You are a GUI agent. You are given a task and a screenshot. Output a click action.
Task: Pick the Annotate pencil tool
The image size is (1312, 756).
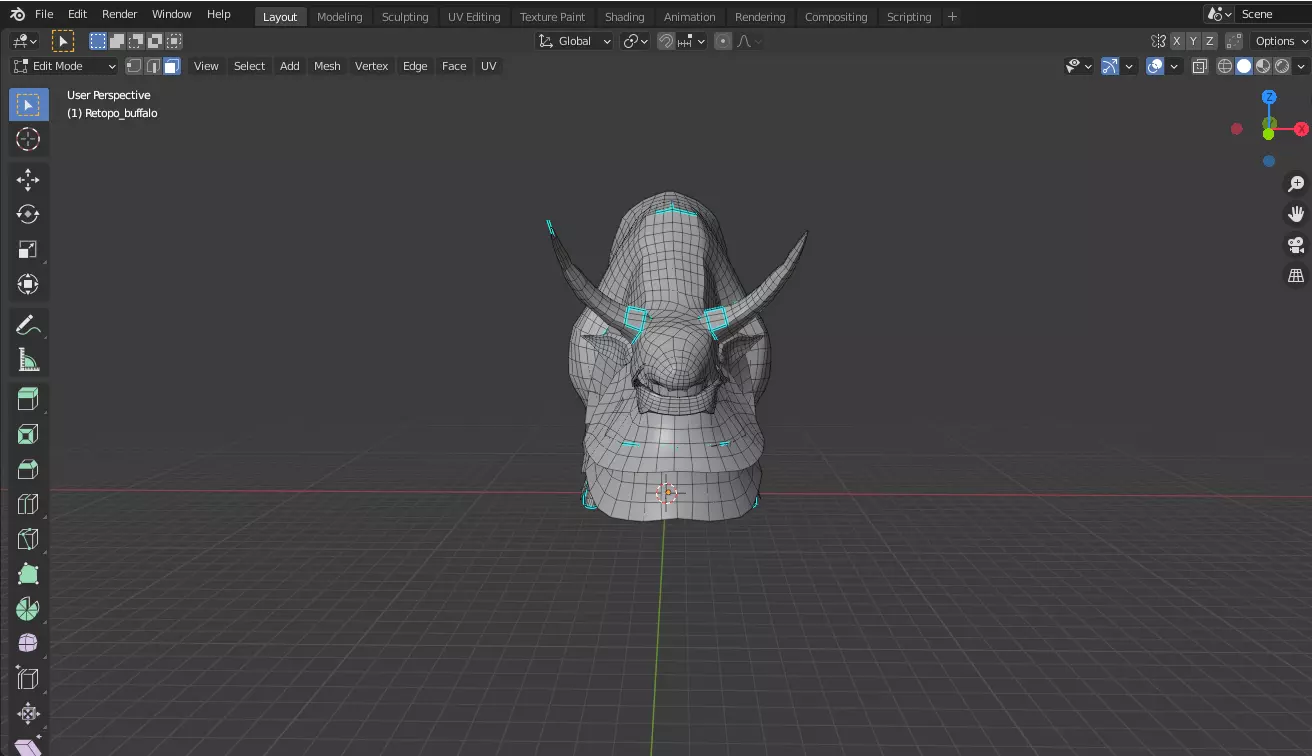tap(28, 325)
